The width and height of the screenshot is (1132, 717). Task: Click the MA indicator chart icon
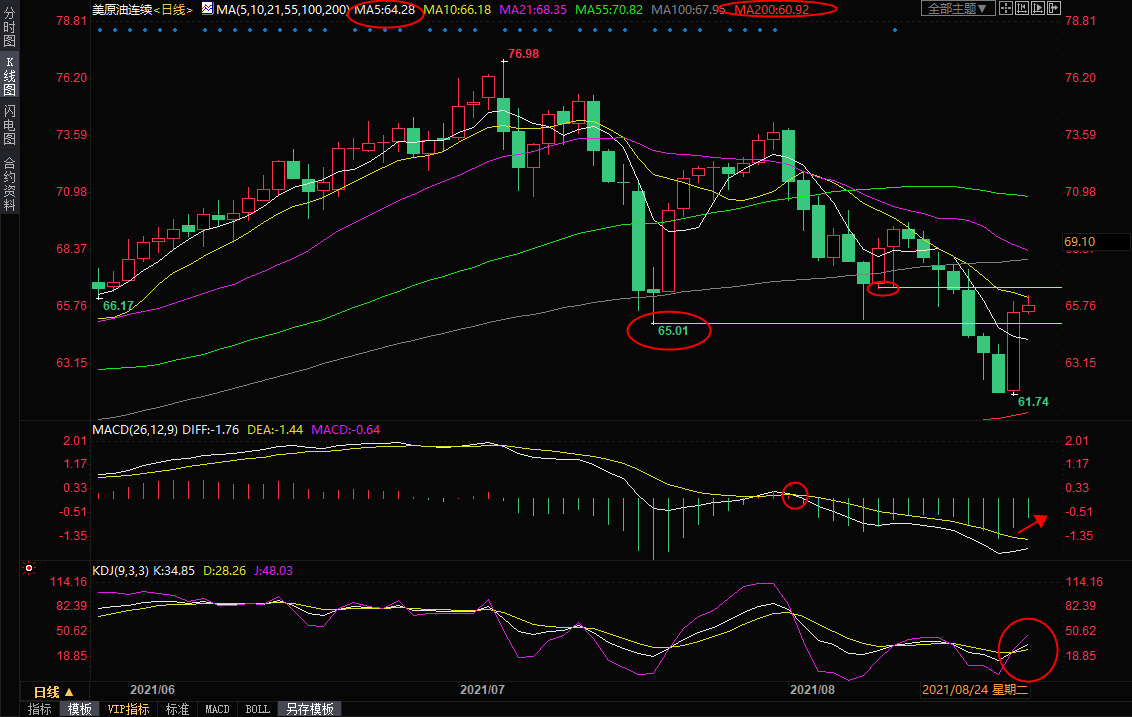(207, 9)
